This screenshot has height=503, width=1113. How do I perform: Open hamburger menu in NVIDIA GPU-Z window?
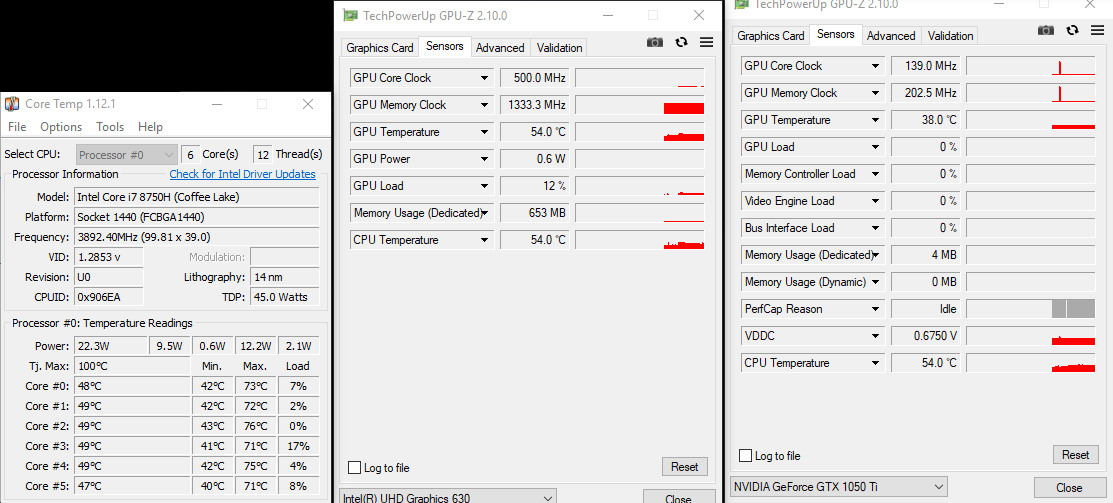(x=1097, y=30)
